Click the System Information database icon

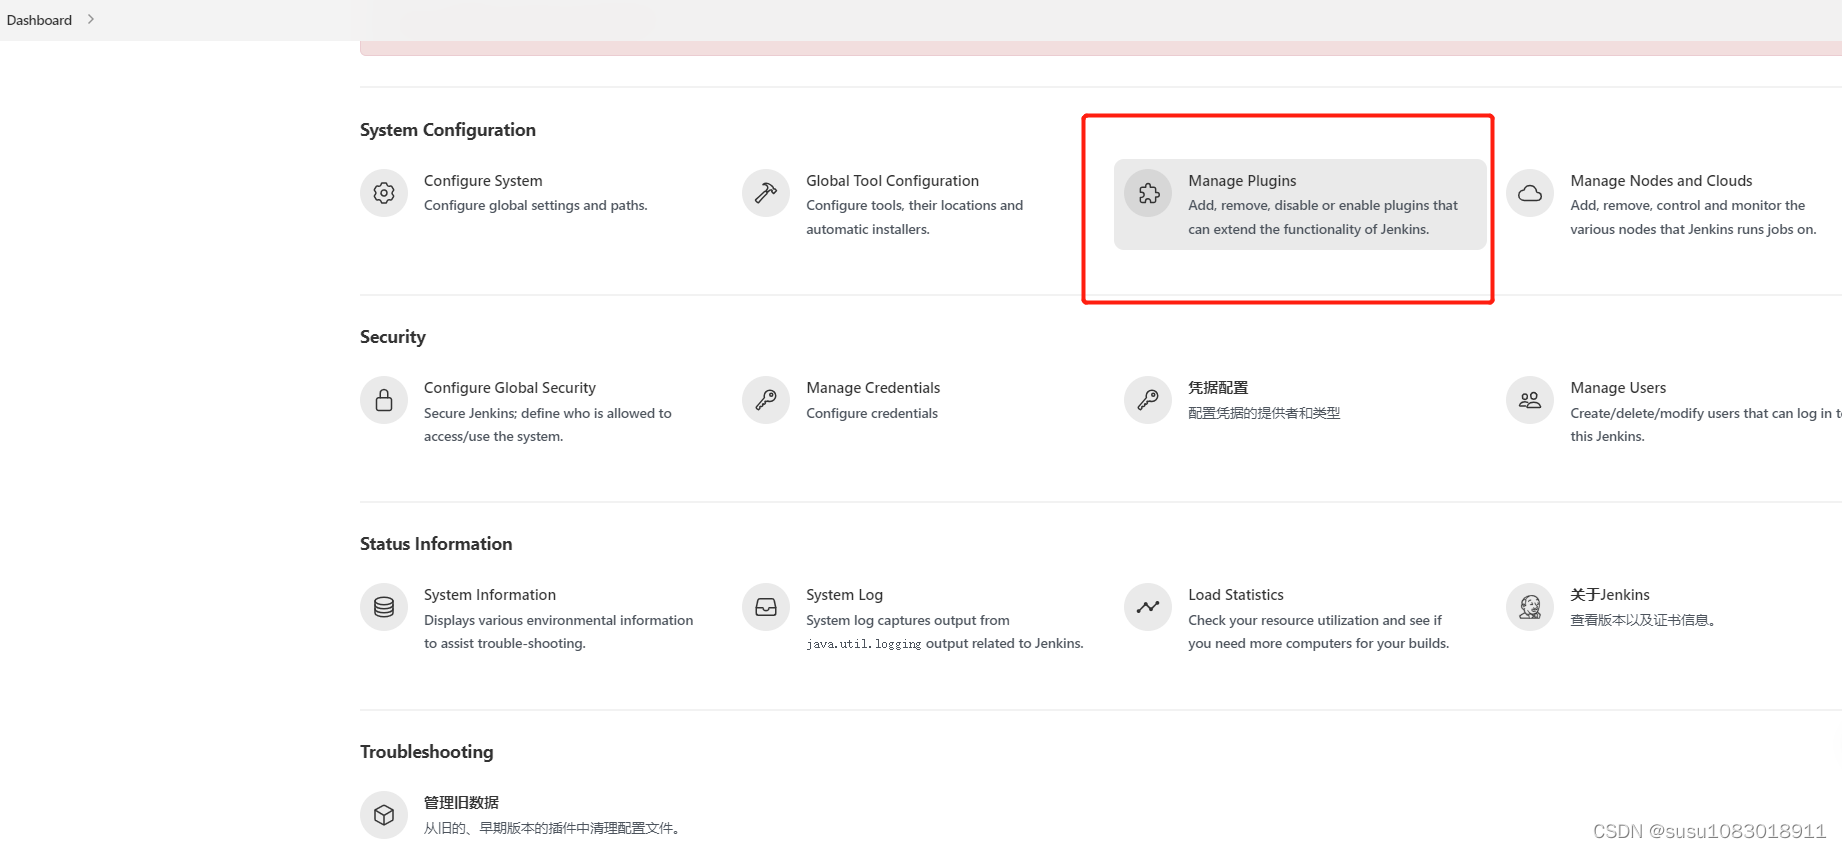(384, 607)
